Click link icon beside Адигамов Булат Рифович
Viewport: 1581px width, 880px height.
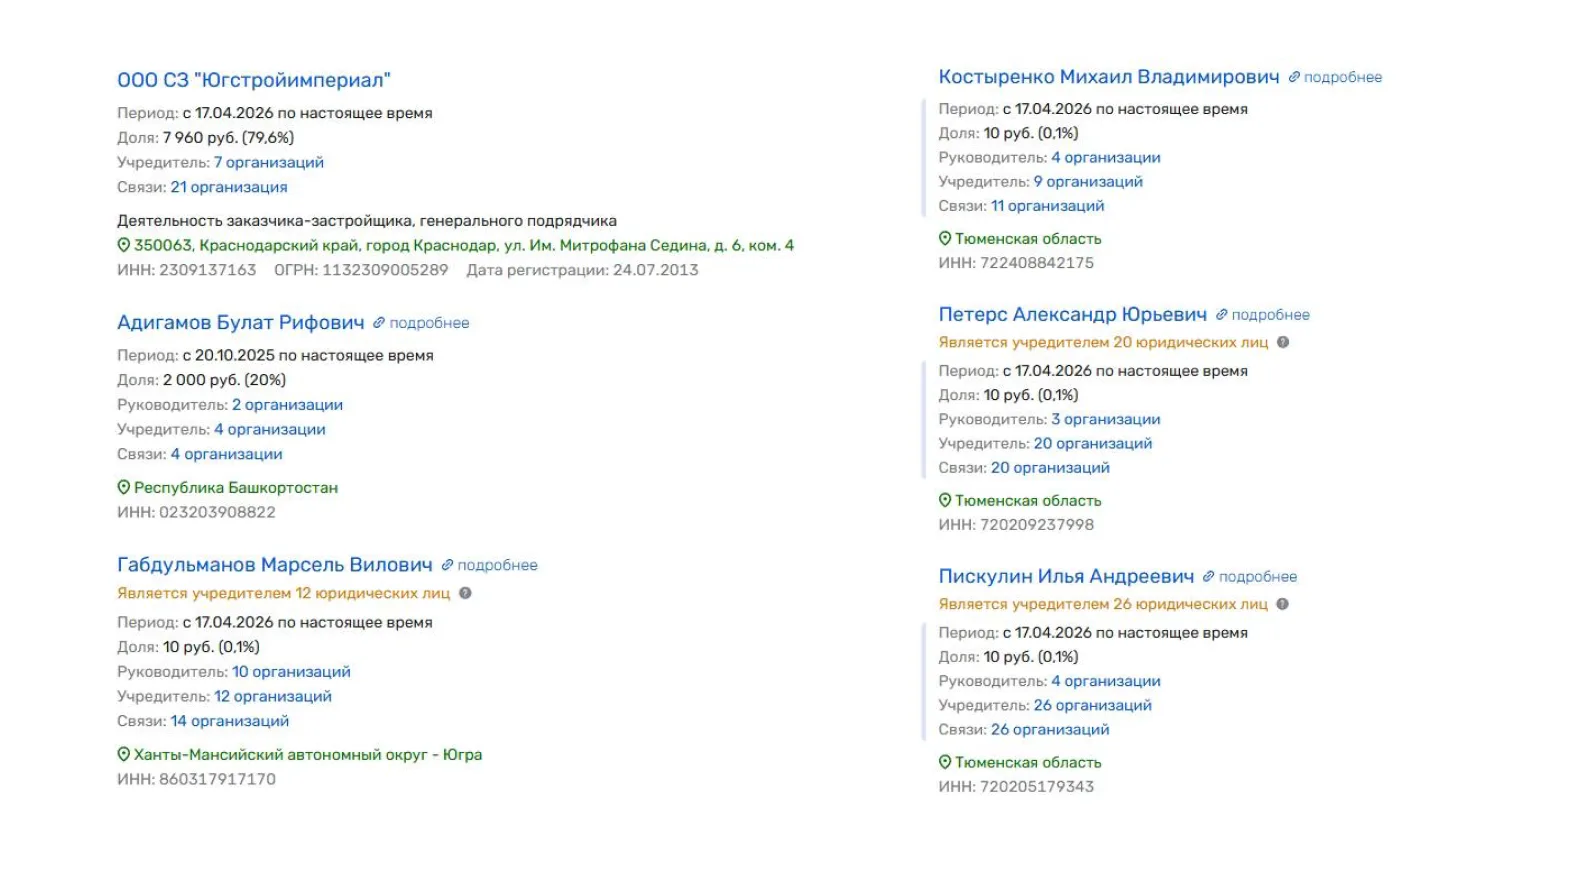pos(379,323)
